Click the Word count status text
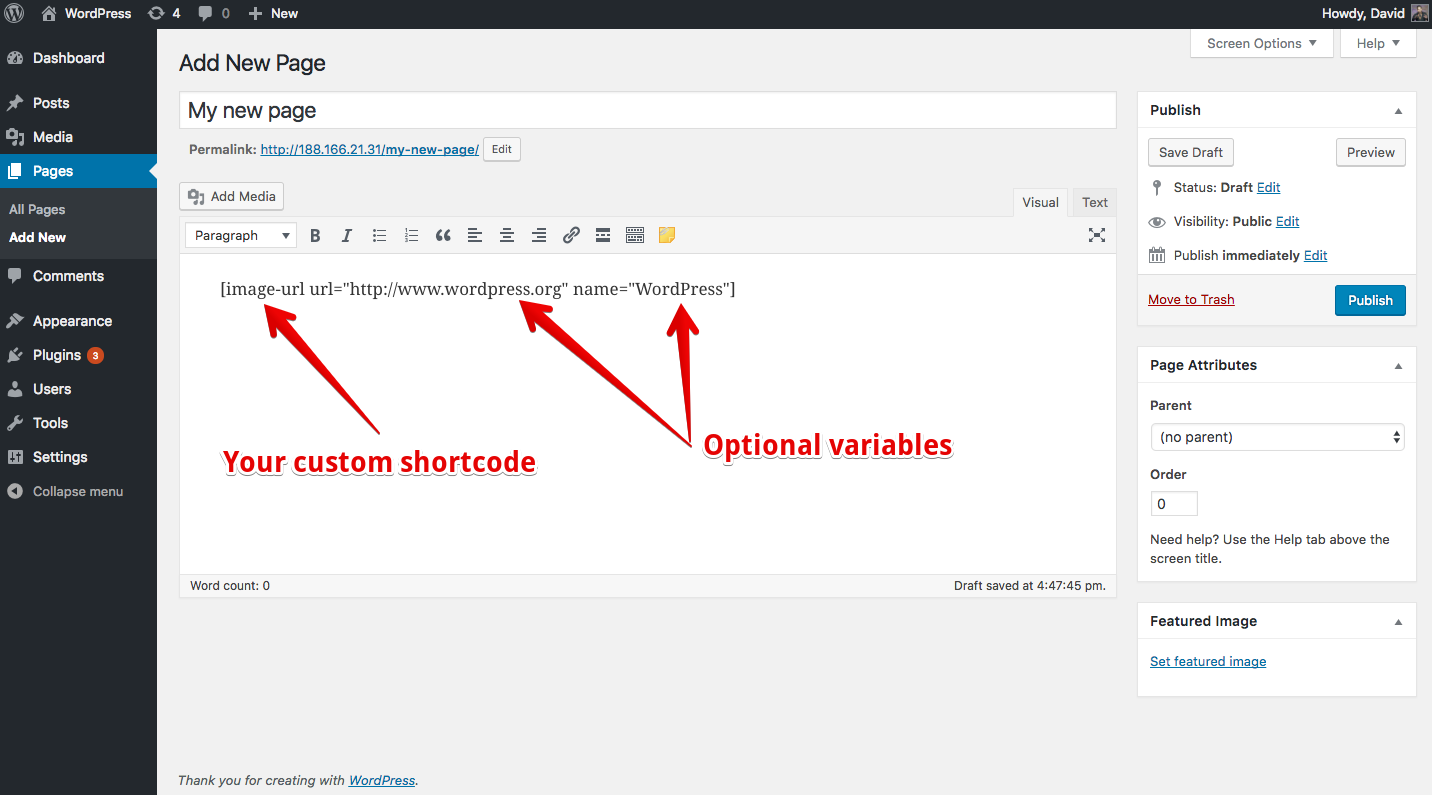Viewport: 1432px width, 795px height. 230,586
